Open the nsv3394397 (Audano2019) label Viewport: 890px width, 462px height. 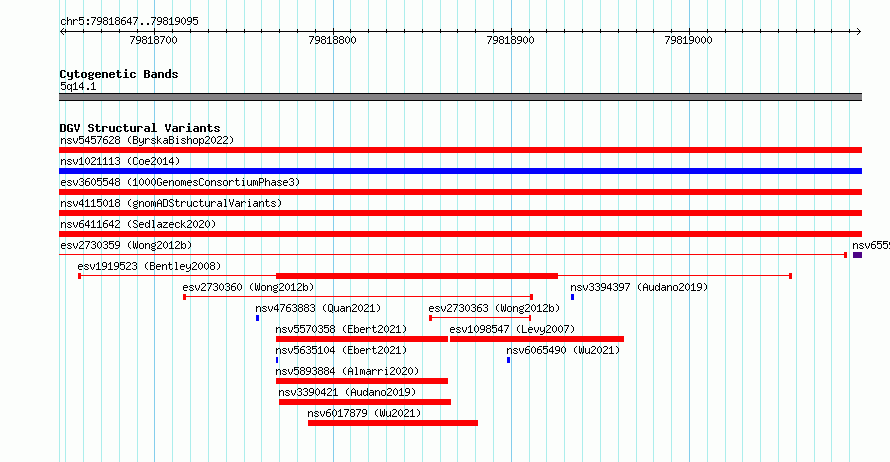(x=639, y=287)
